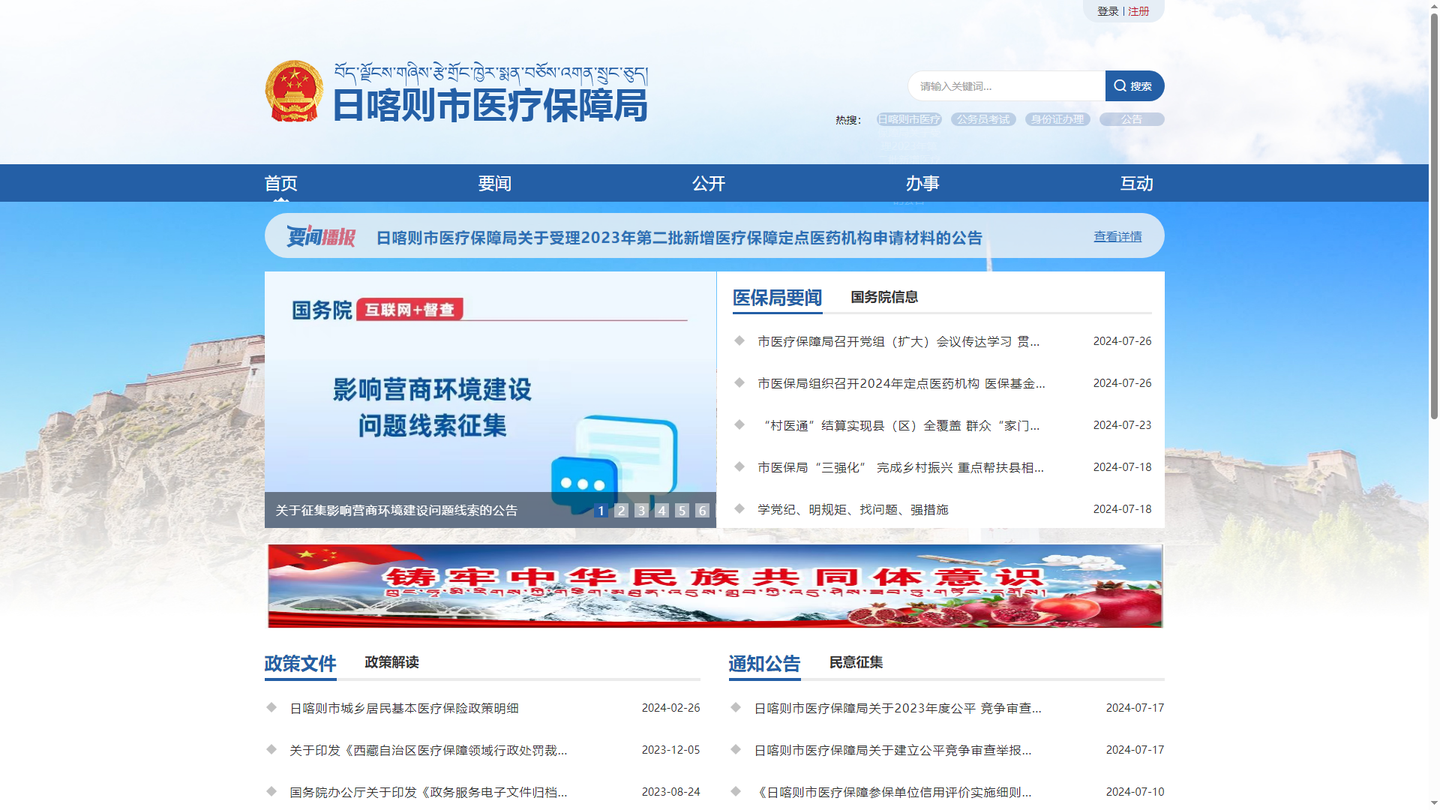Click carousel caption 关于征集影响营商环境建设问题线索的公告
The width and height of the screenshot is (1440, 810).
[397, 510]
